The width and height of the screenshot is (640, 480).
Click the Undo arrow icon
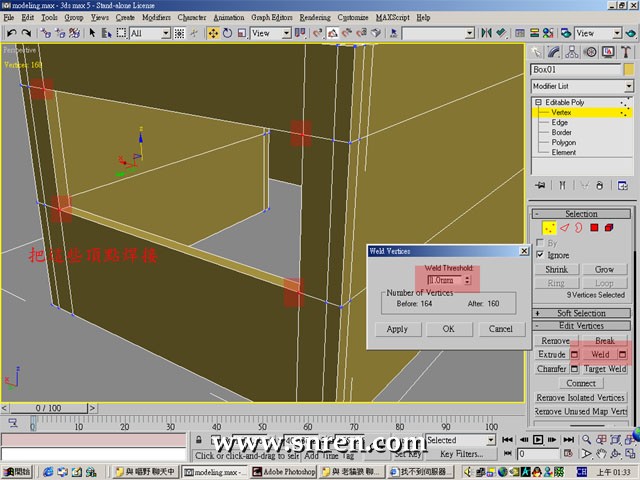point(11,33)
